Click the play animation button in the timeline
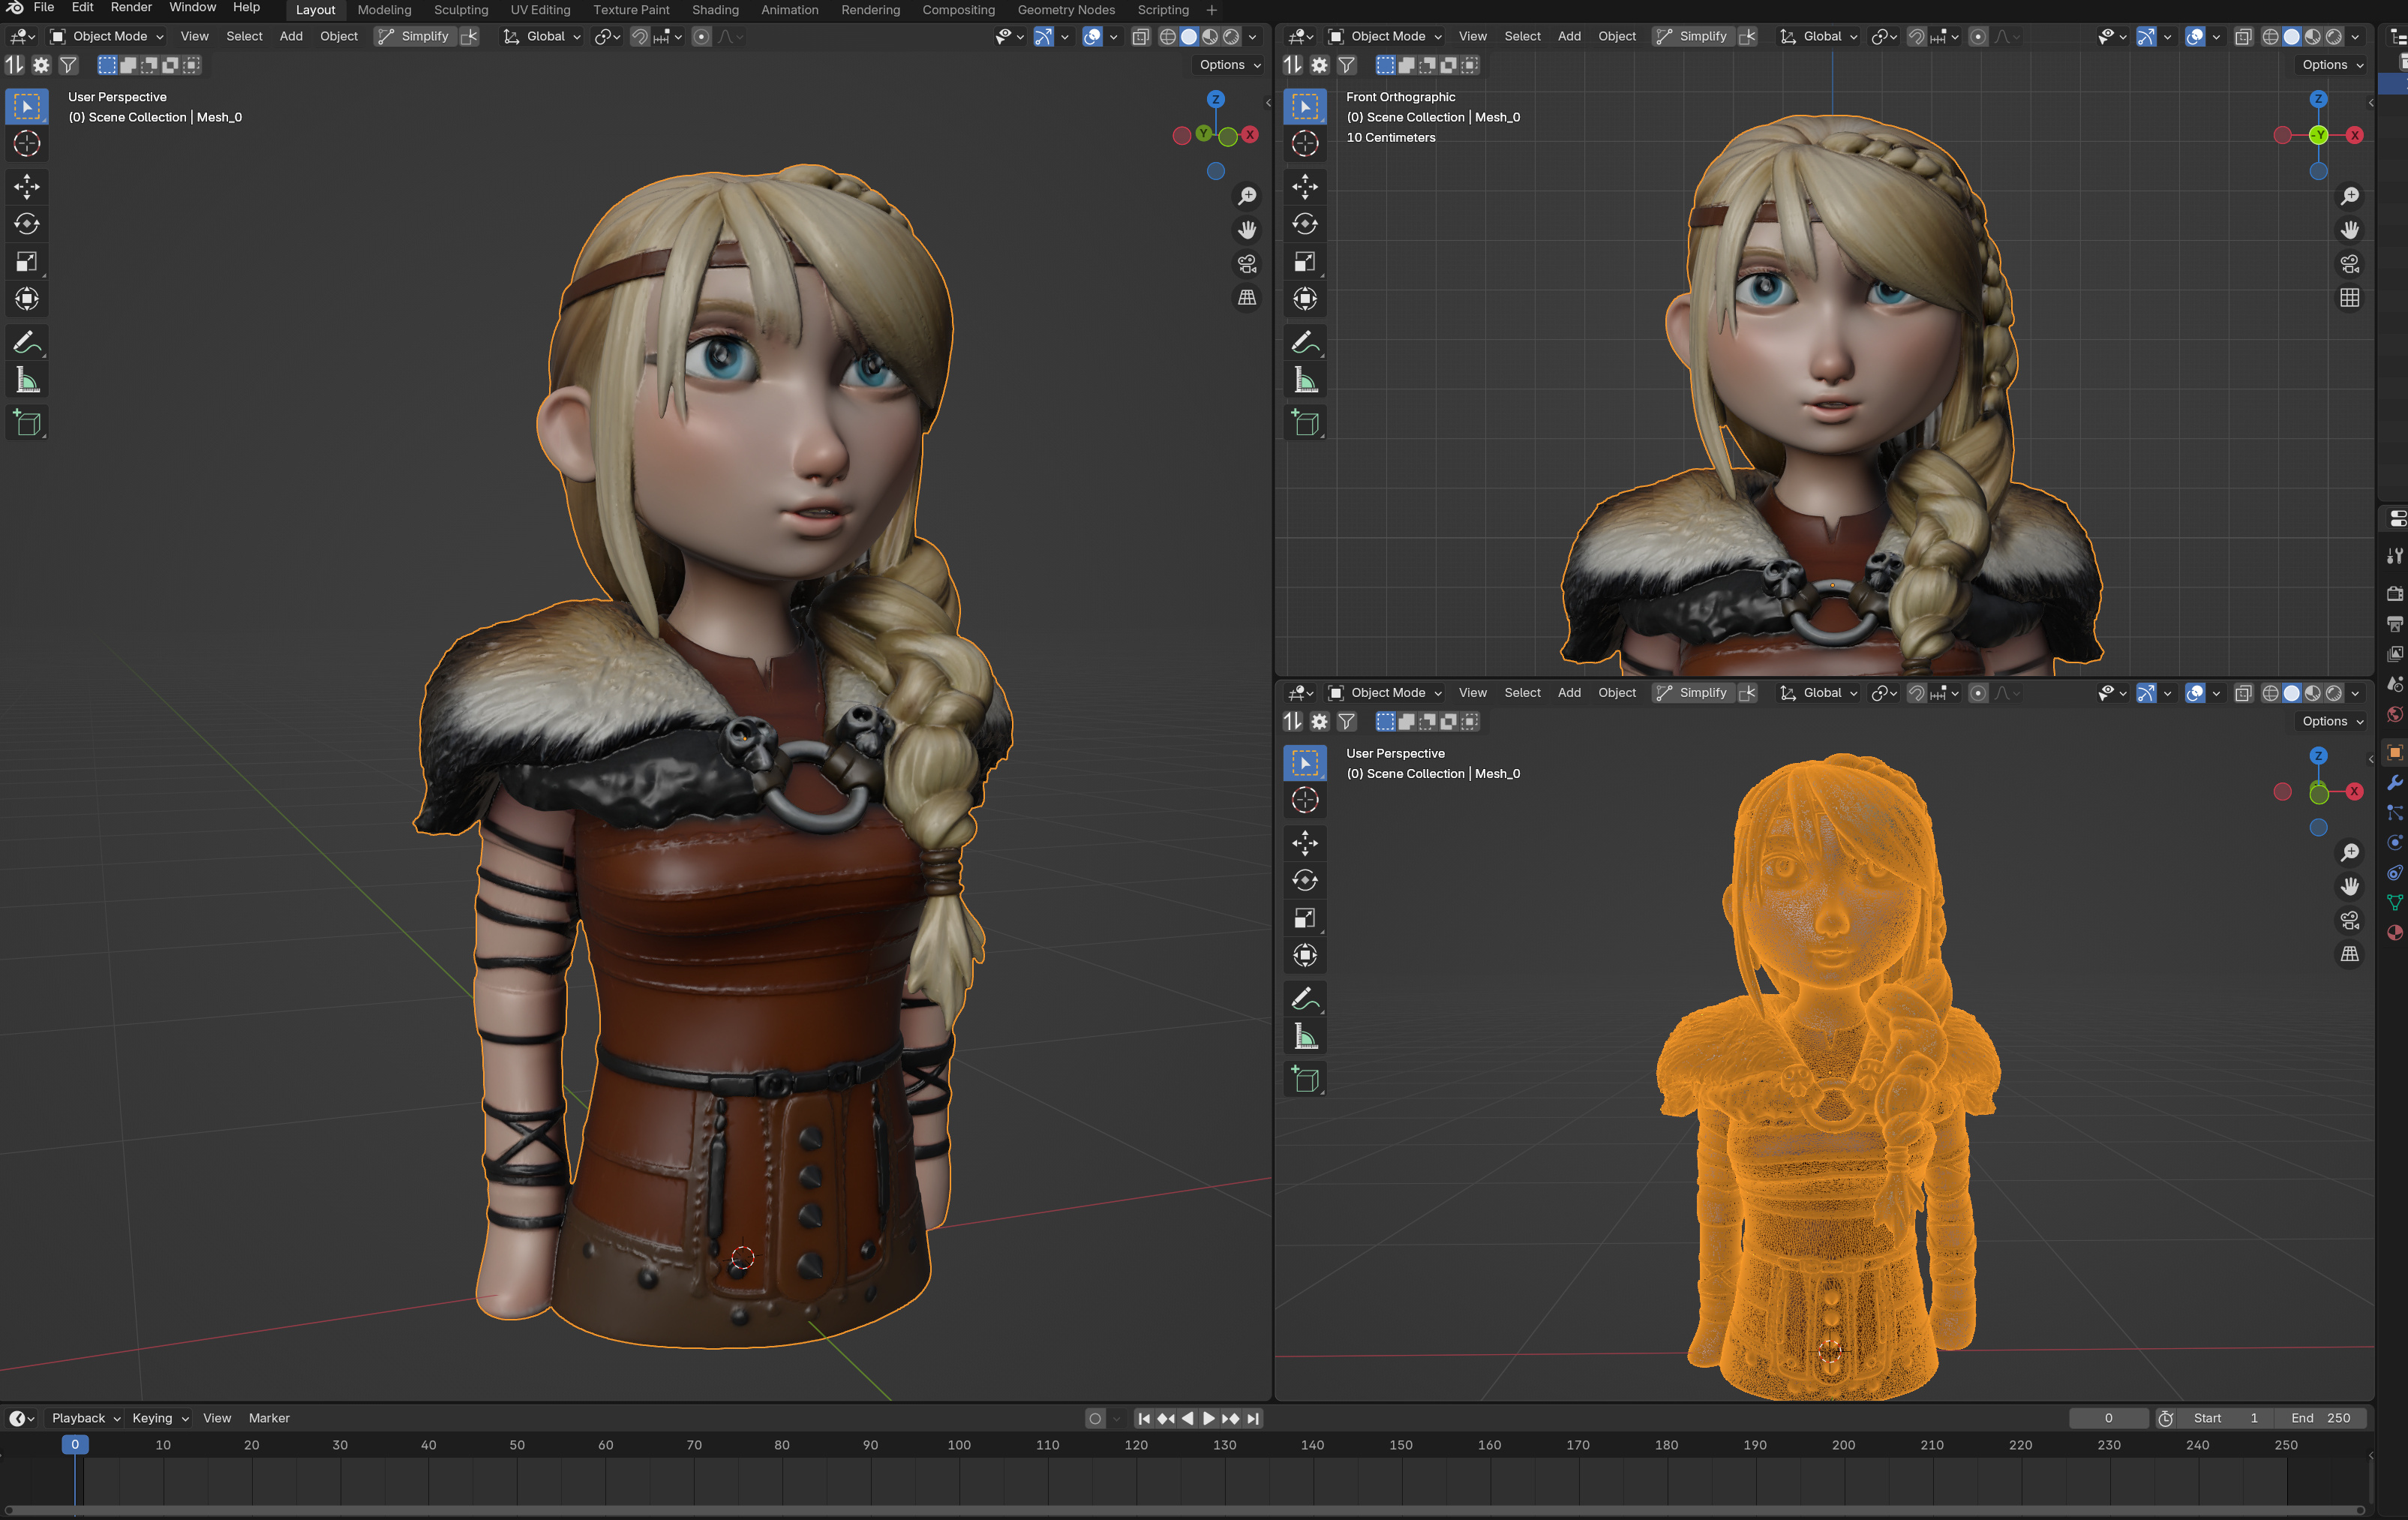Viewport: 2408px width, 1520px height. click(1209, 1419)
